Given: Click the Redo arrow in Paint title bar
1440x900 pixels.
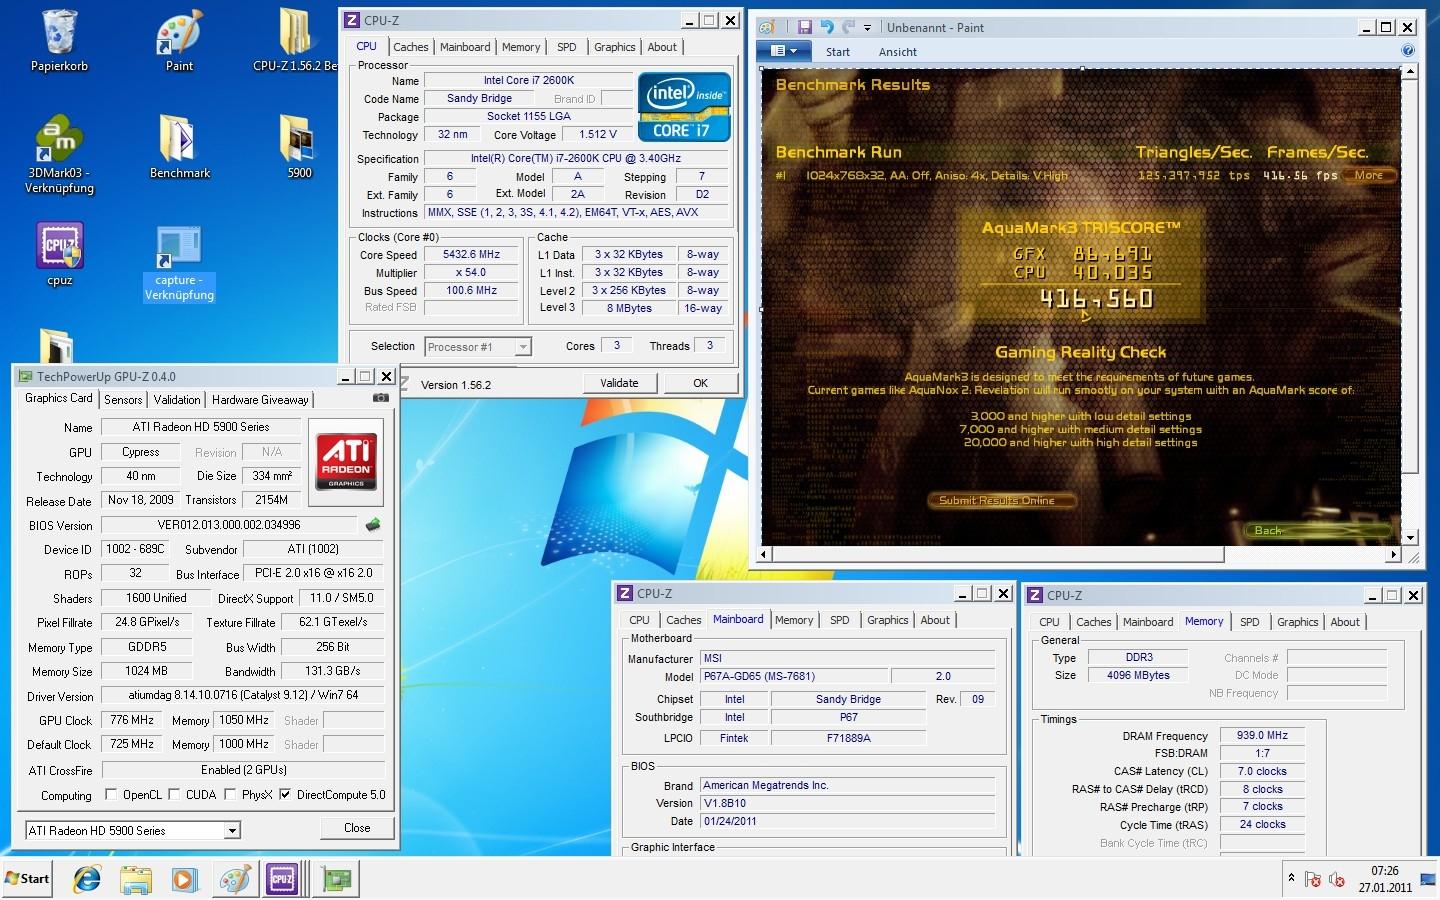Looking at the screenshot, I should point(848,27).
